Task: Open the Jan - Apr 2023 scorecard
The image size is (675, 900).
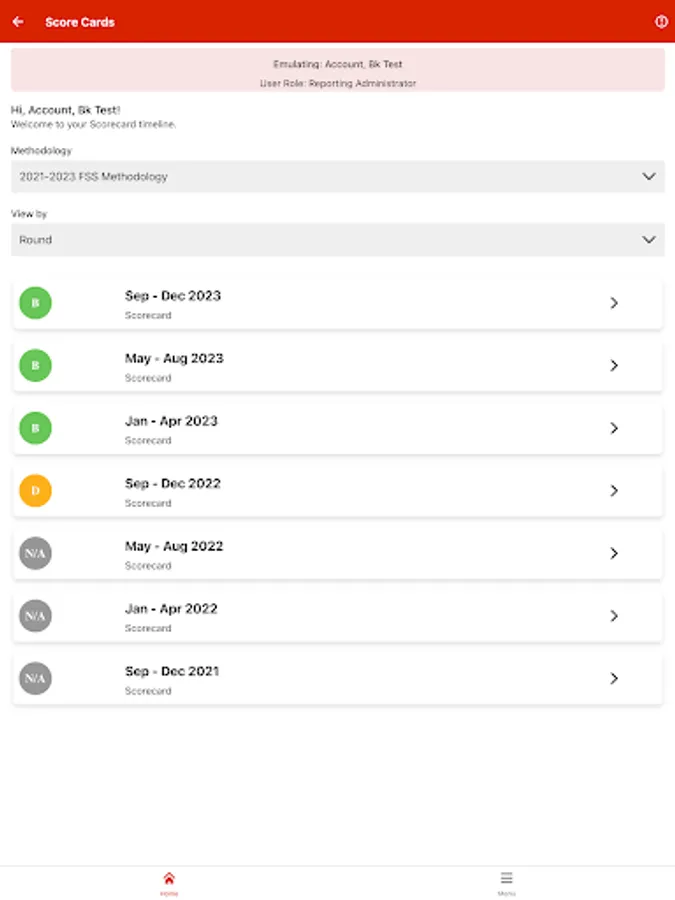Action: tap(337, 428)
